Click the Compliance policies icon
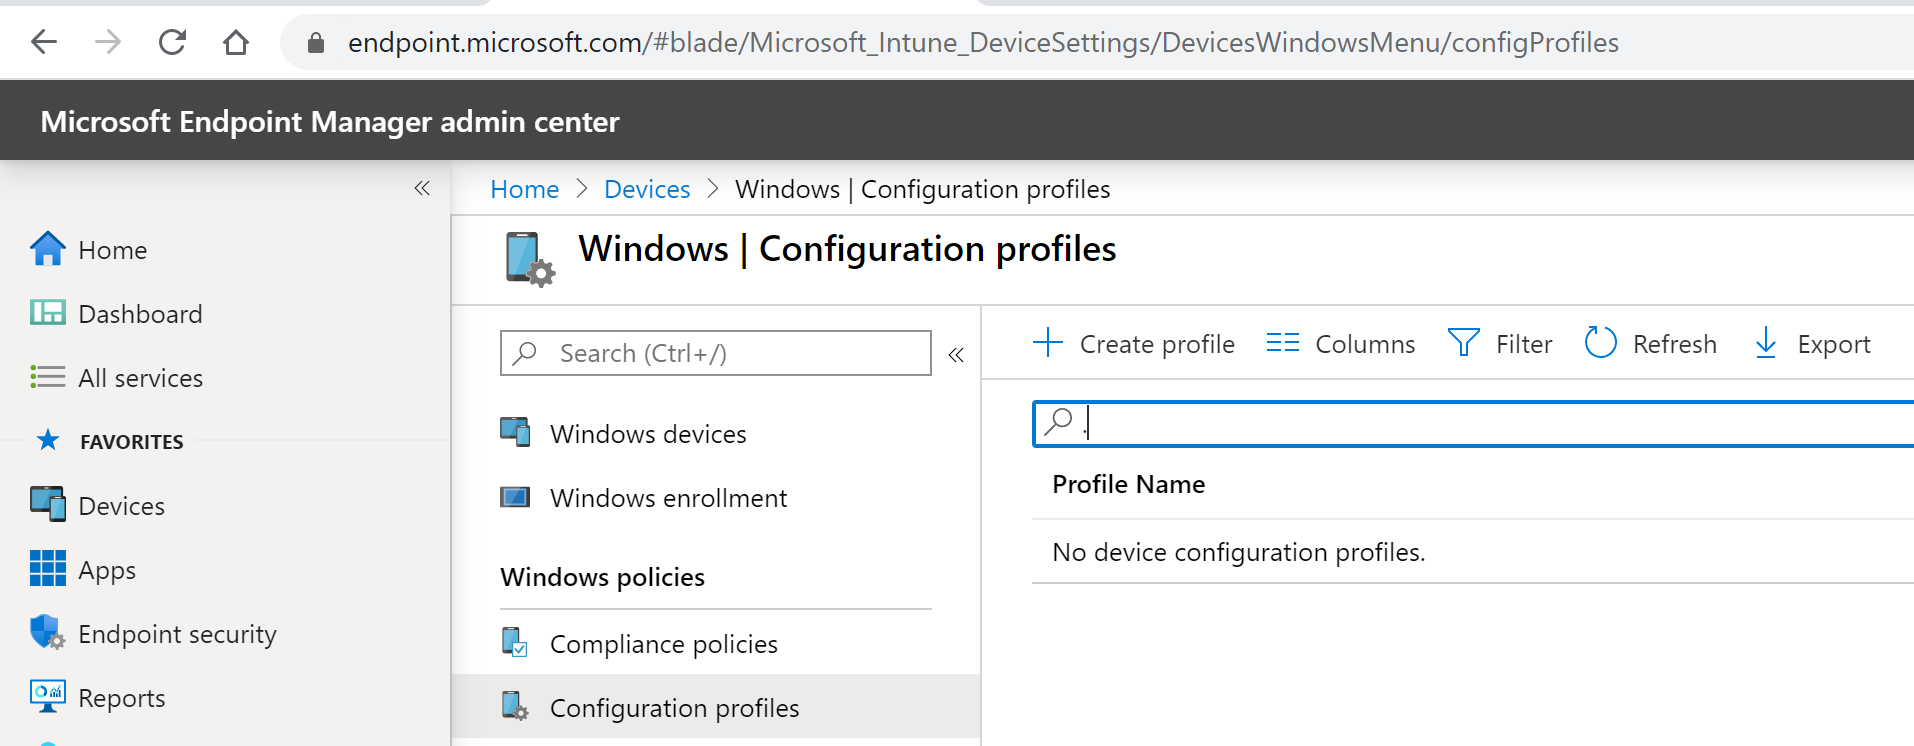The height and width of the screenshot is (746, 1914). click(x=515, y=642)
